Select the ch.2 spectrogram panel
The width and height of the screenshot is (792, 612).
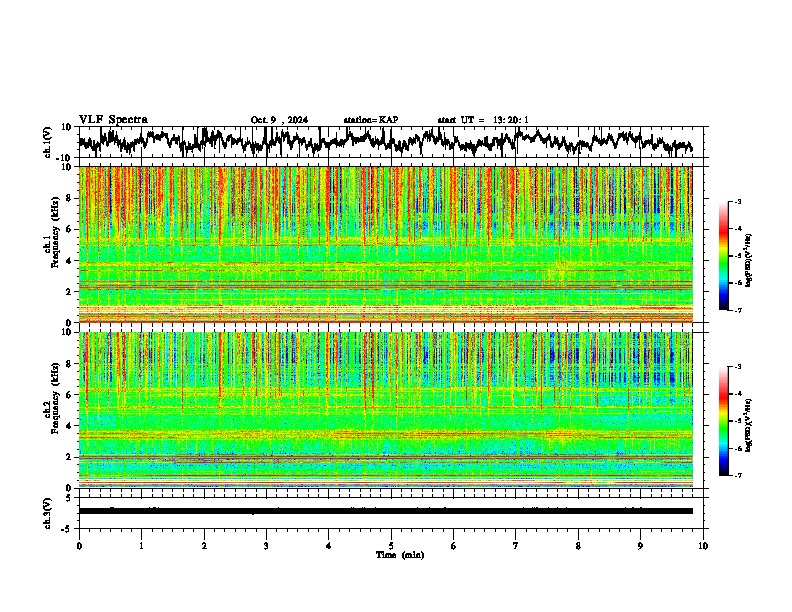(386, 410)
